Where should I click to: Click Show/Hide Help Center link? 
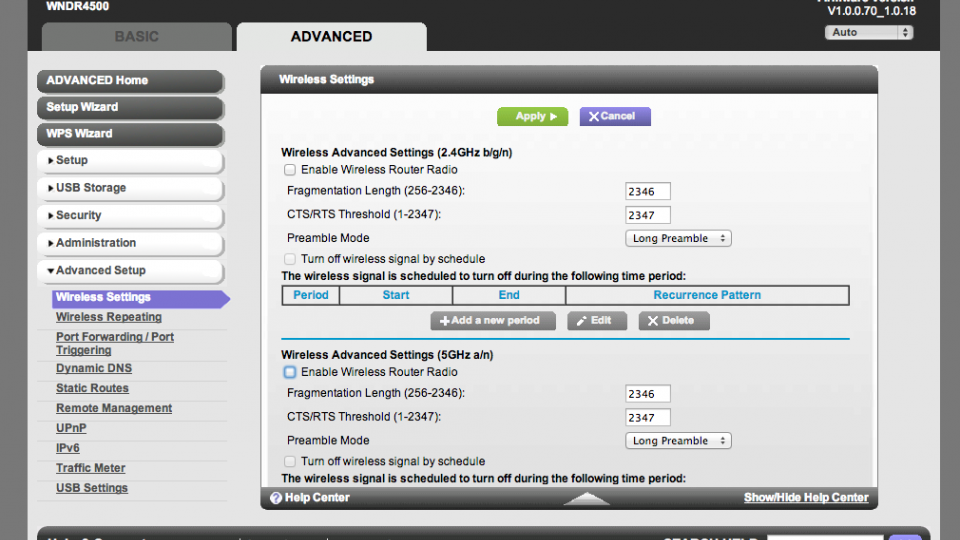click(806, 498)
